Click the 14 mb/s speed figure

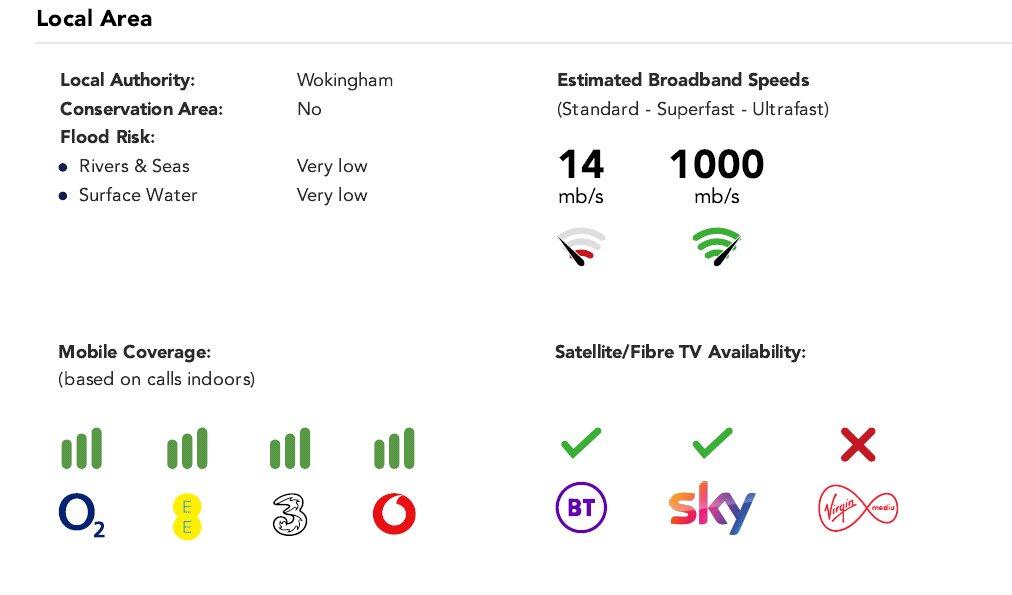[581, 165]
